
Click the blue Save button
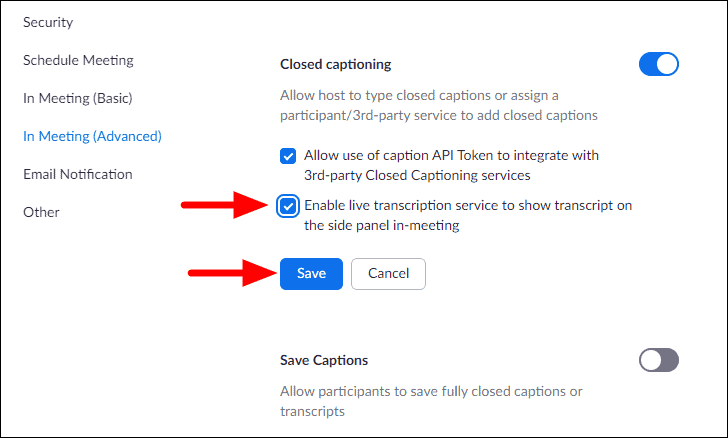coord(311,273)
